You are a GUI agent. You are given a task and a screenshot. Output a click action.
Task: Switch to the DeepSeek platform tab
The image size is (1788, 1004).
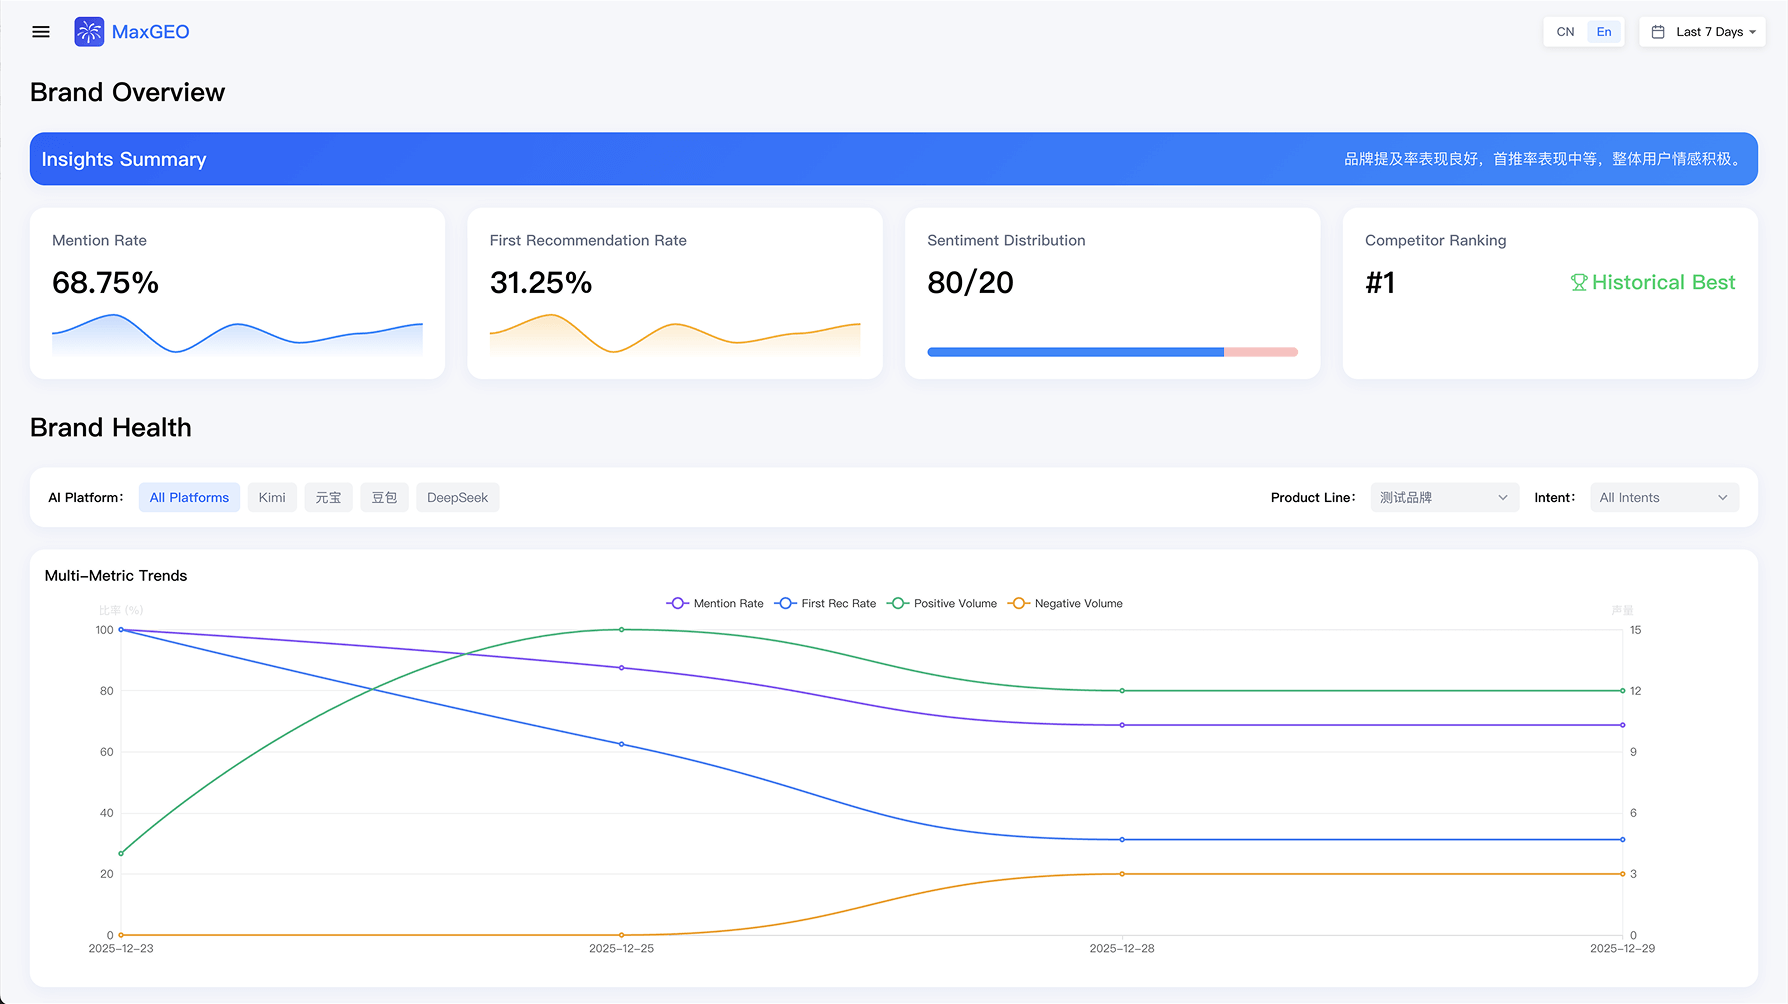[457, 497]
